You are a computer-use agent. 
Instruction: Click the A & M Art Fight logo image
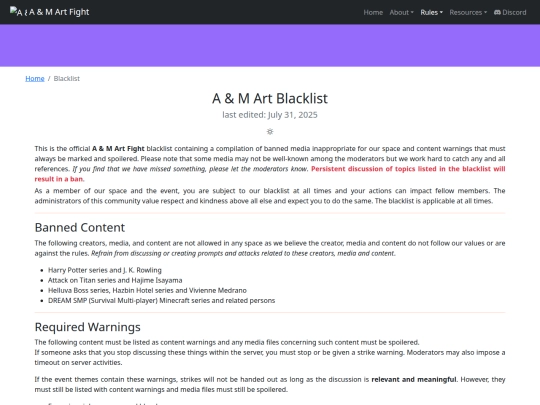click(x=19, y=12)
